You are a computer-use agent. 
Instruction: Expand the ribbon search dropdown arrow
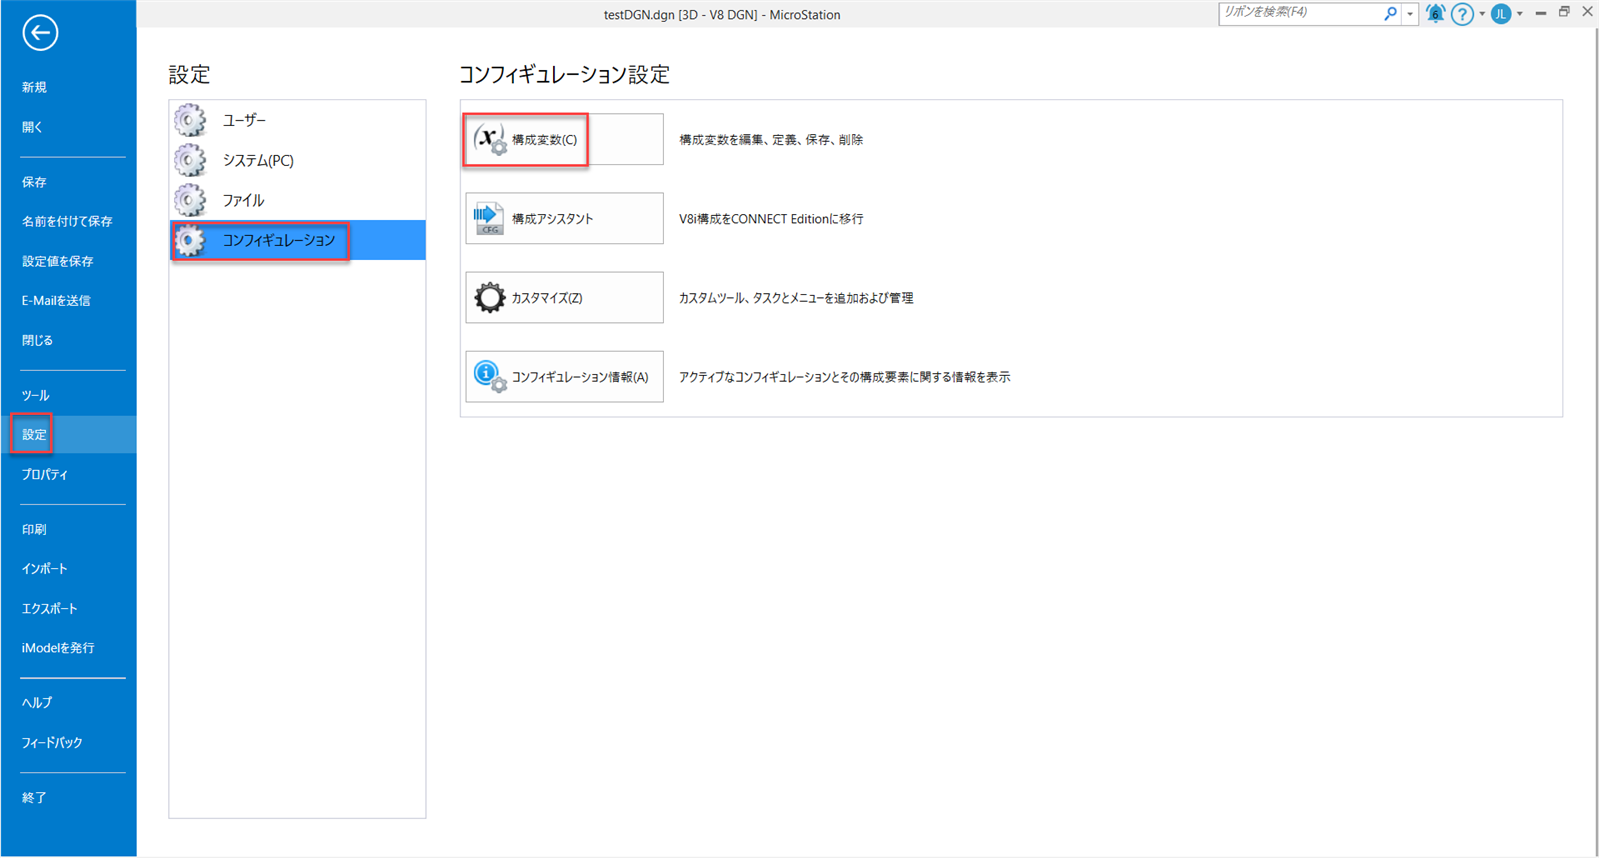1410,14
